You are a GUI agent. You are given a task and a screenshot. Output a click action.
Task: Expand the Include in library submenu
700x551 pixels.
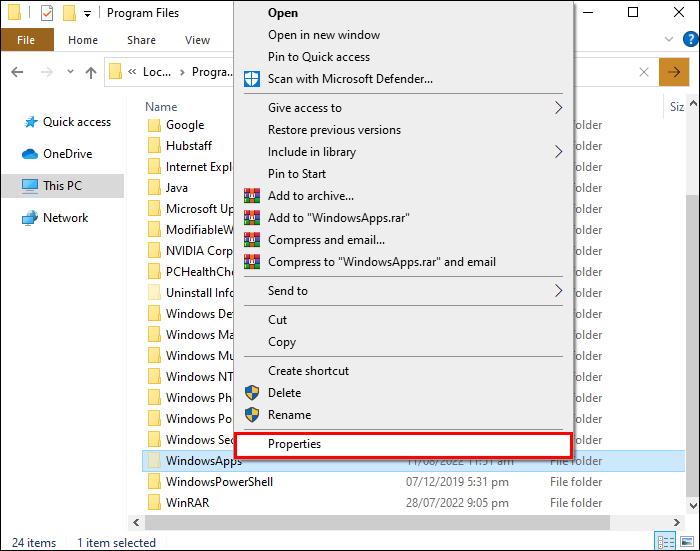click(558, 152)
